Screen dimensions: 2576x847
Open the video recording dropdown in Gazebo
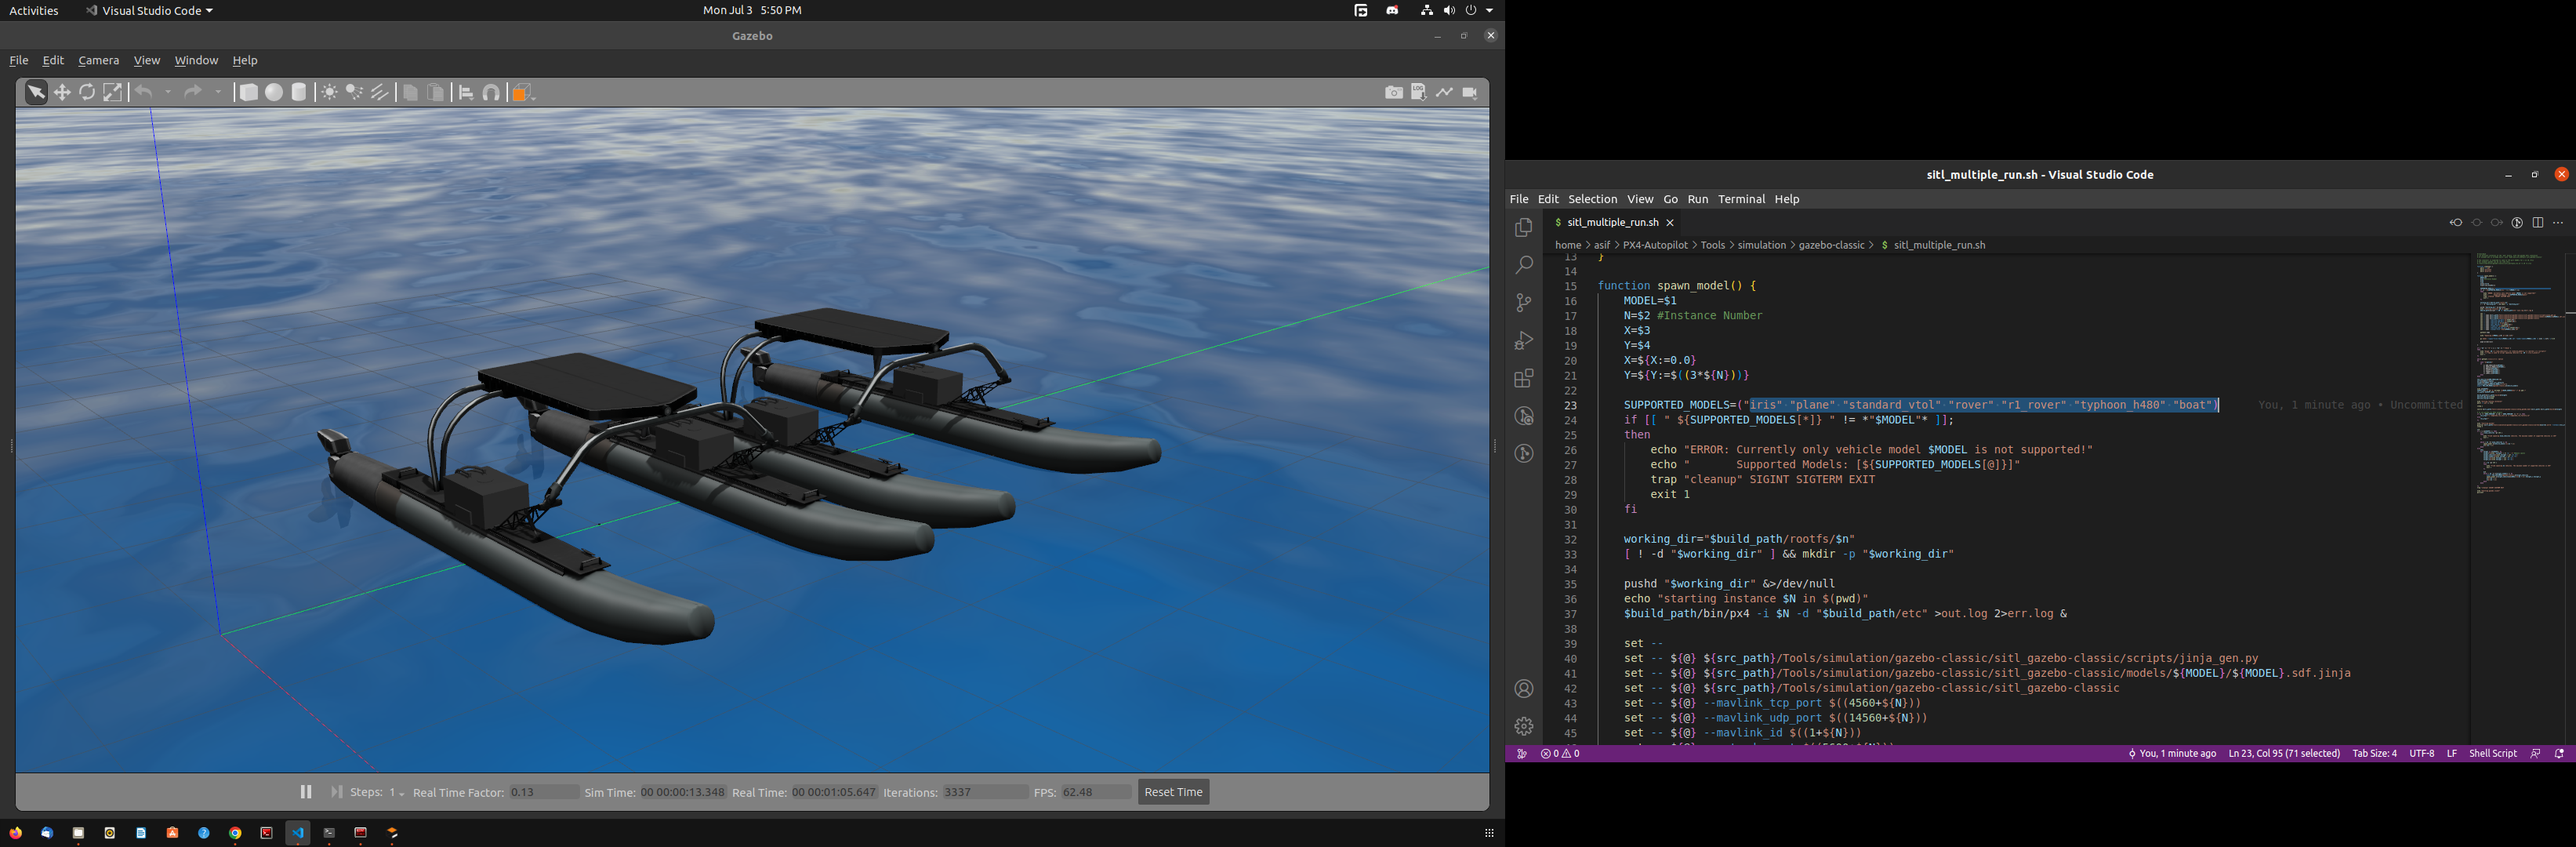(1477, 100)
